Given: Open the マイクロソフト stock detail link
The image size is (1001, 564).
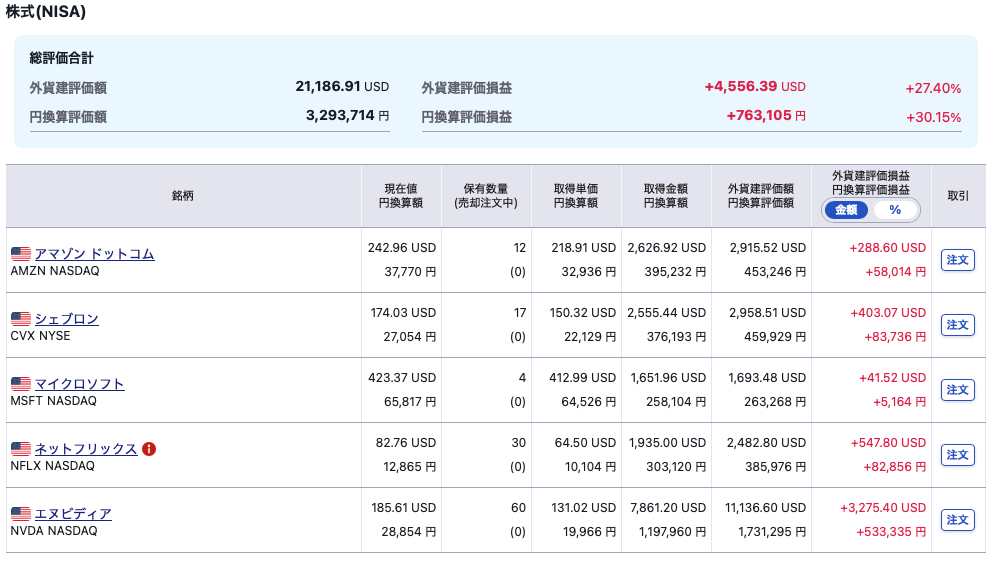Looking at the screenshot, I should coord(79,384).
